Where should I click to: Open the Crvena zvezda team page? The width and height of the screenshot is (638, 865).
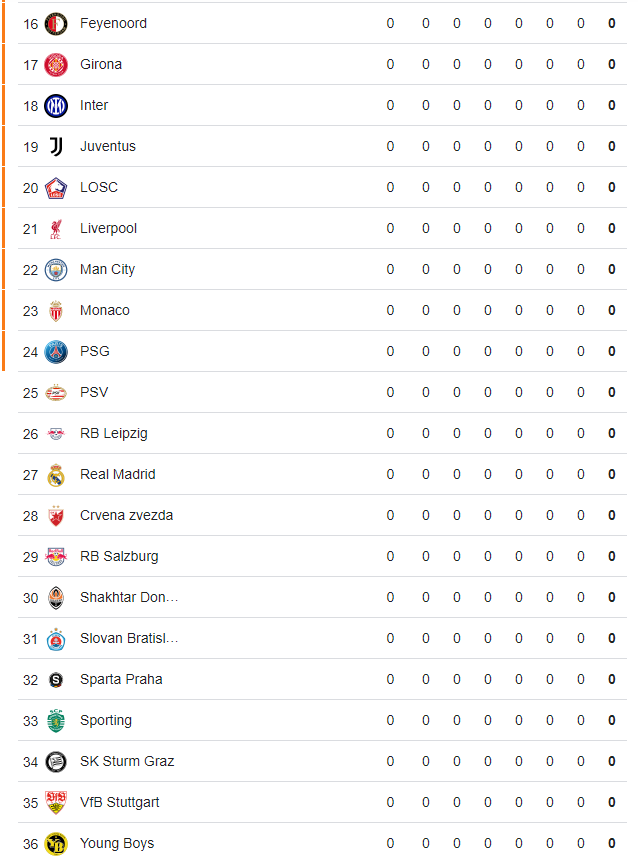pyautogui.click(x=126, y=515)
